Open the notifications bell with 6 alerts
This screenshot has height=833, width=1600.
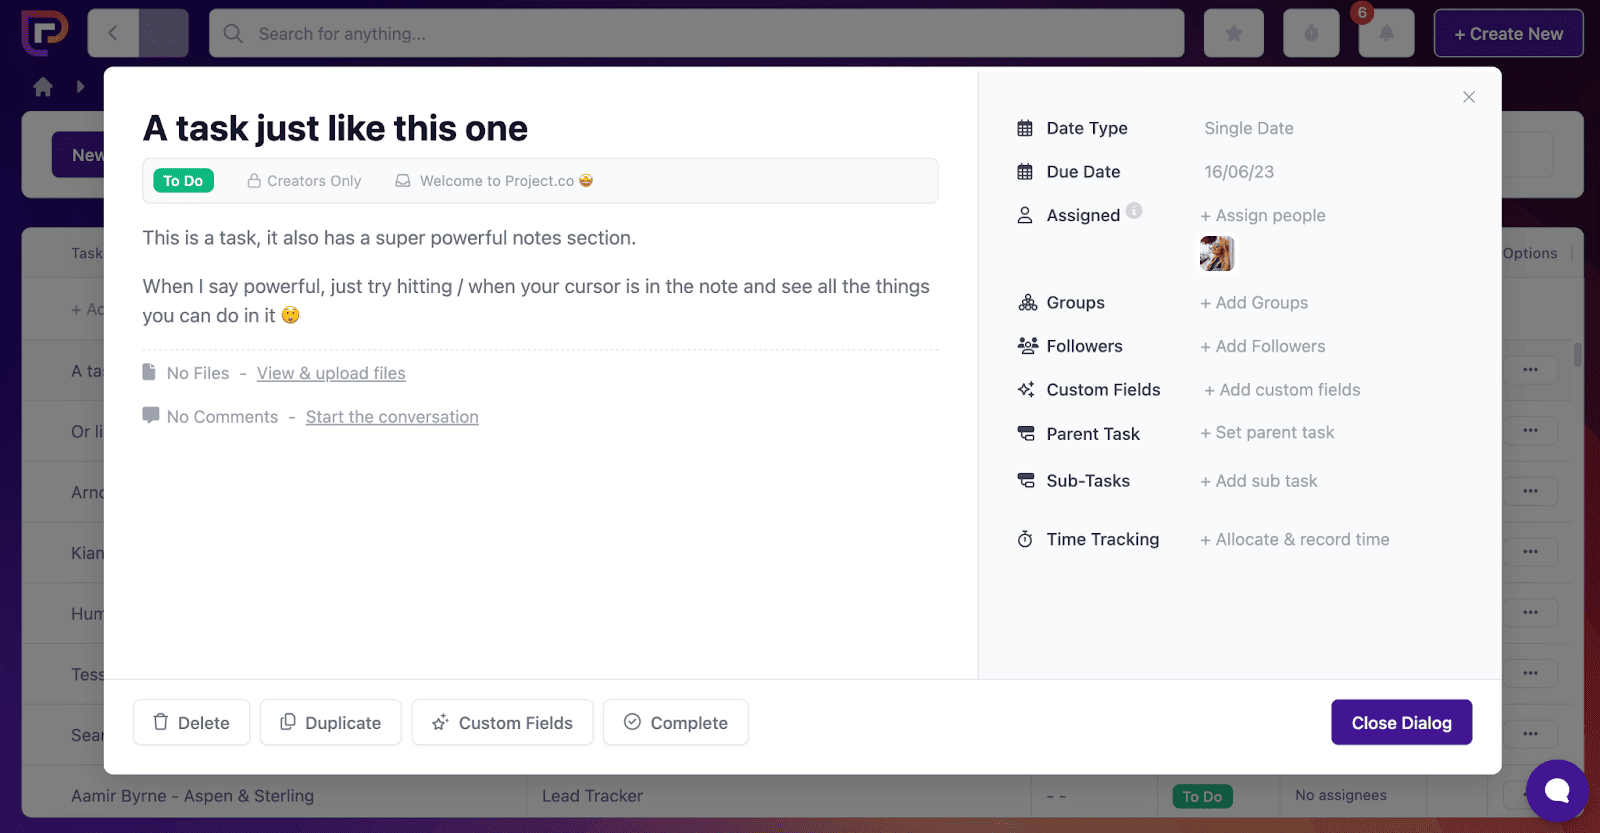[x=1386, y=32]
